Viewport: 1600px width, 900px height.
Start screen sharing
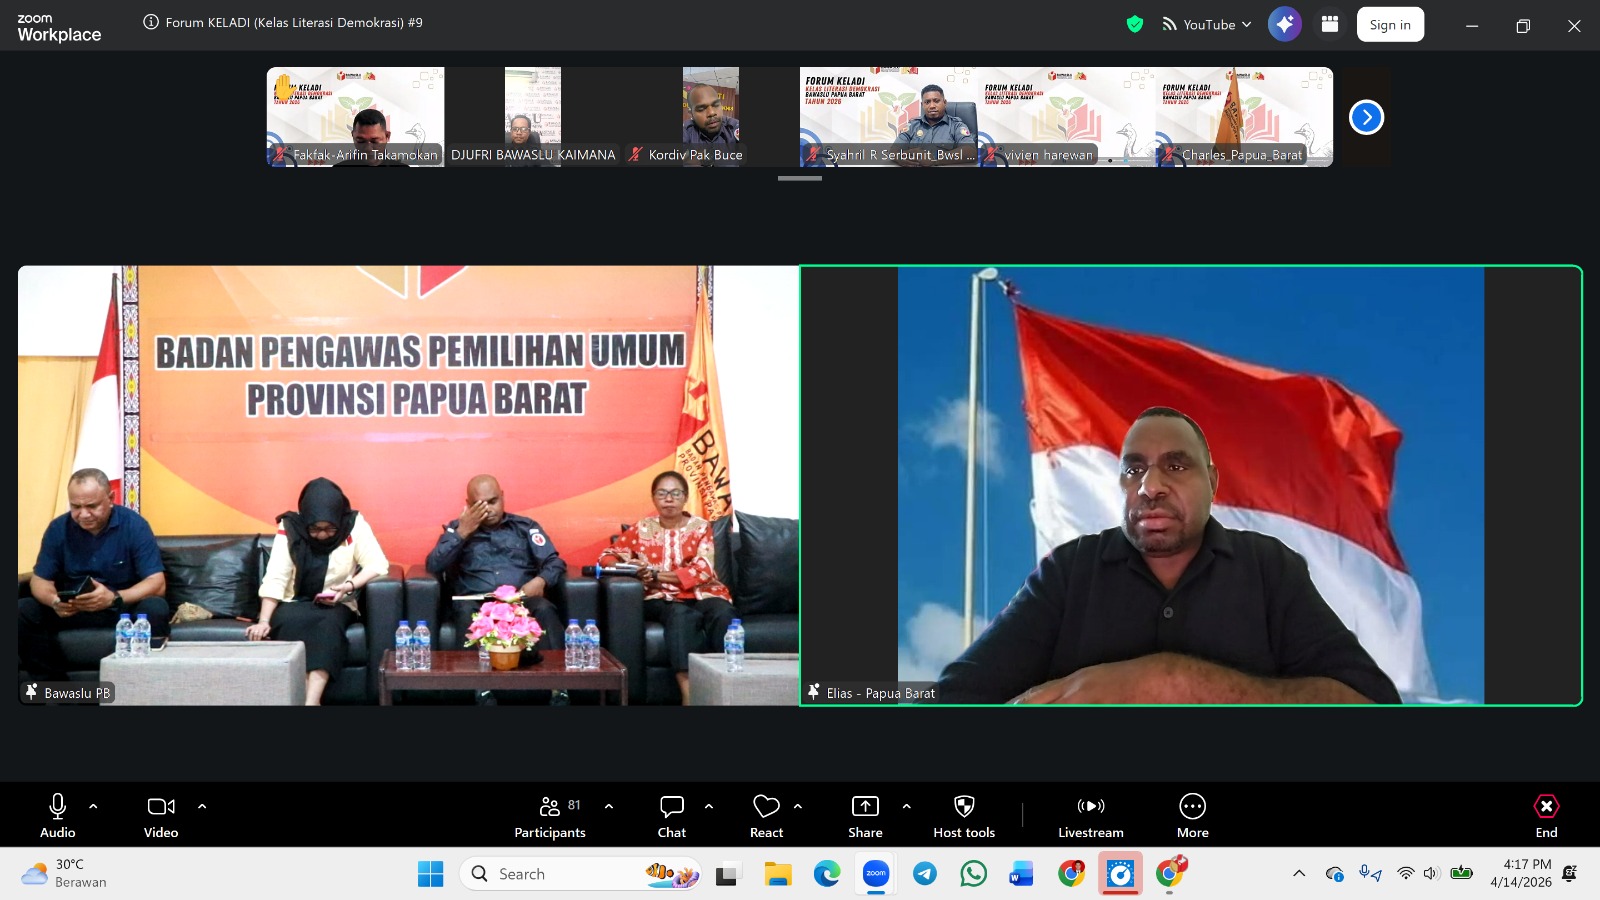coord(865,815)
